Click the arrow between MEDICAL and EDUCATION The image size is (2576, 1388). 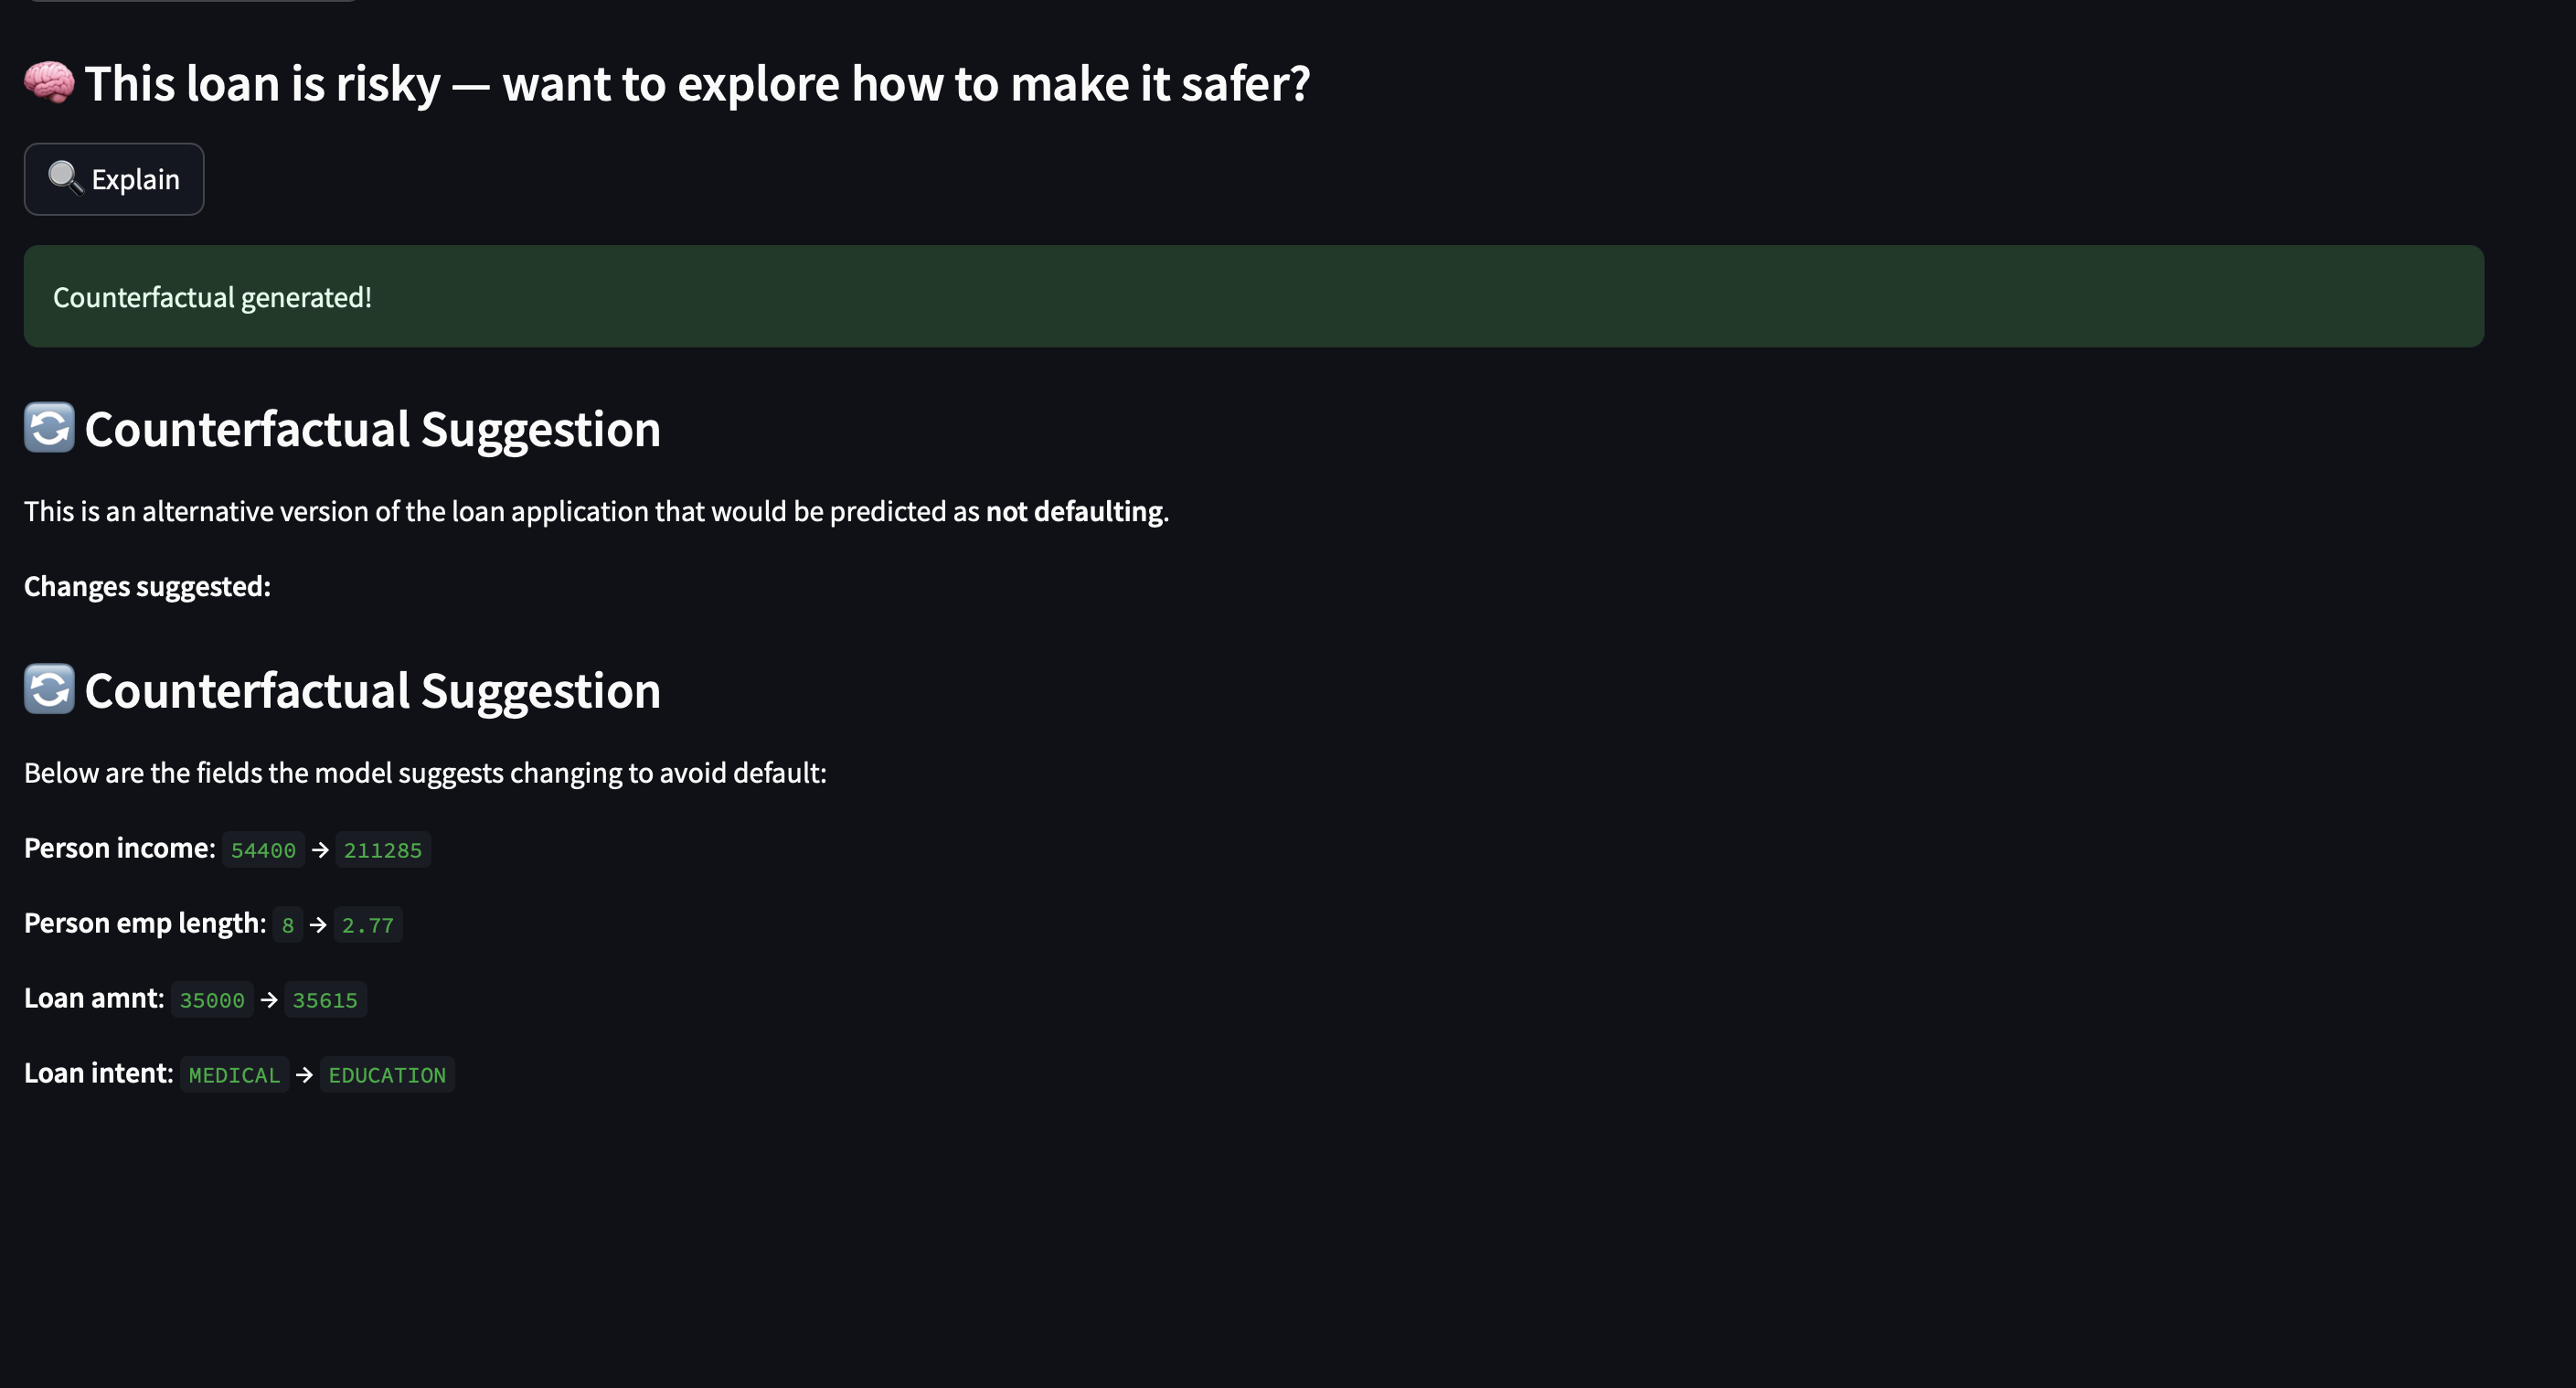coord(305,1075)
